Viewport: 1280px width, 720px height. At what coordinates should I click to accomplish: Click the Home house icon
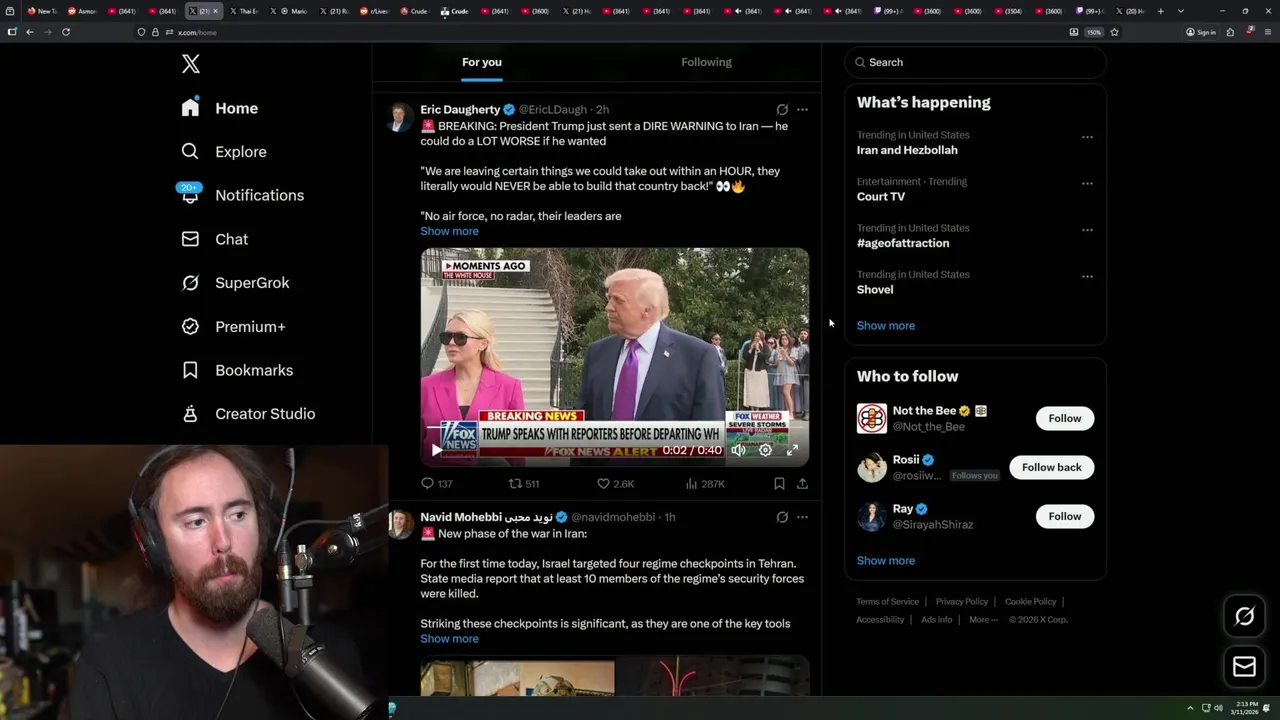click(x=190, y=108)
